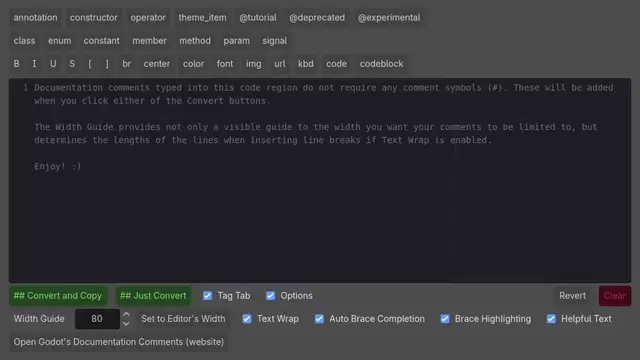Insert a br line break tag
Viewport: 640px width, 360px height.
click(127, 64)
